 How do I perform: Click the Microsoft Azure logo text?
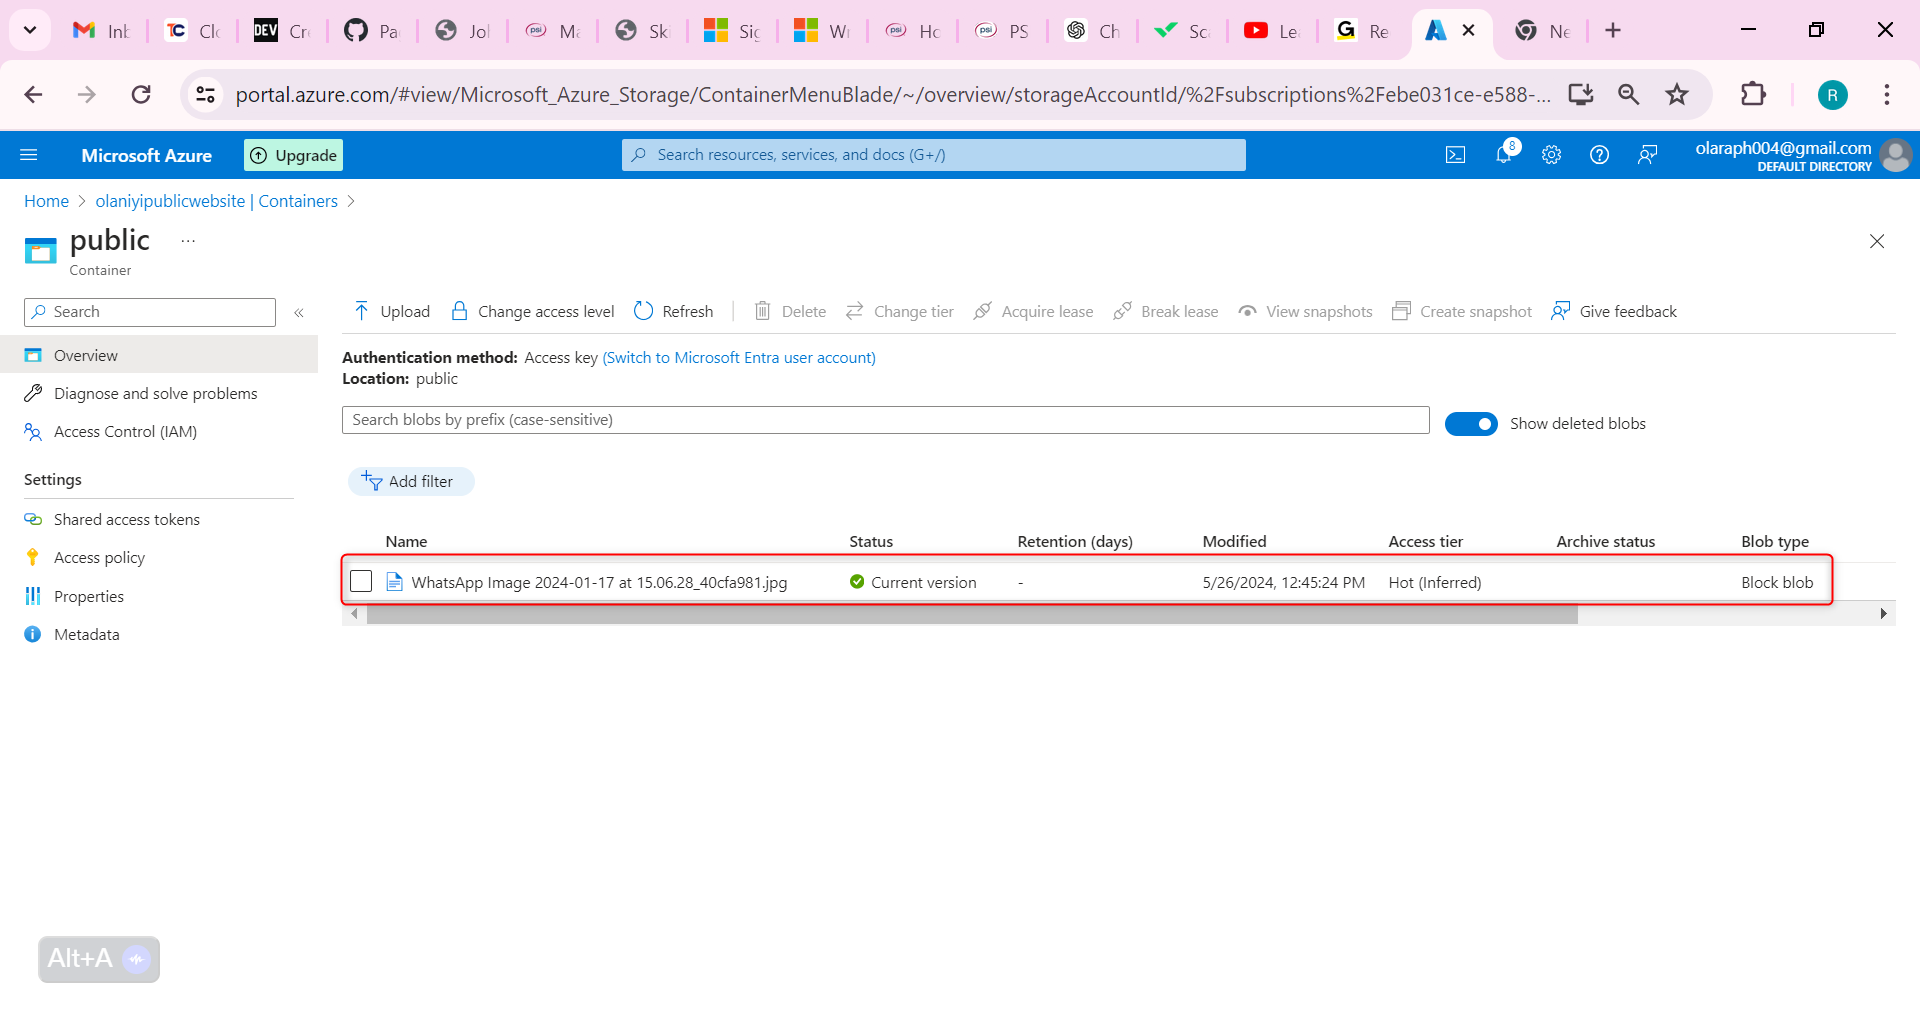click(147, 155)
